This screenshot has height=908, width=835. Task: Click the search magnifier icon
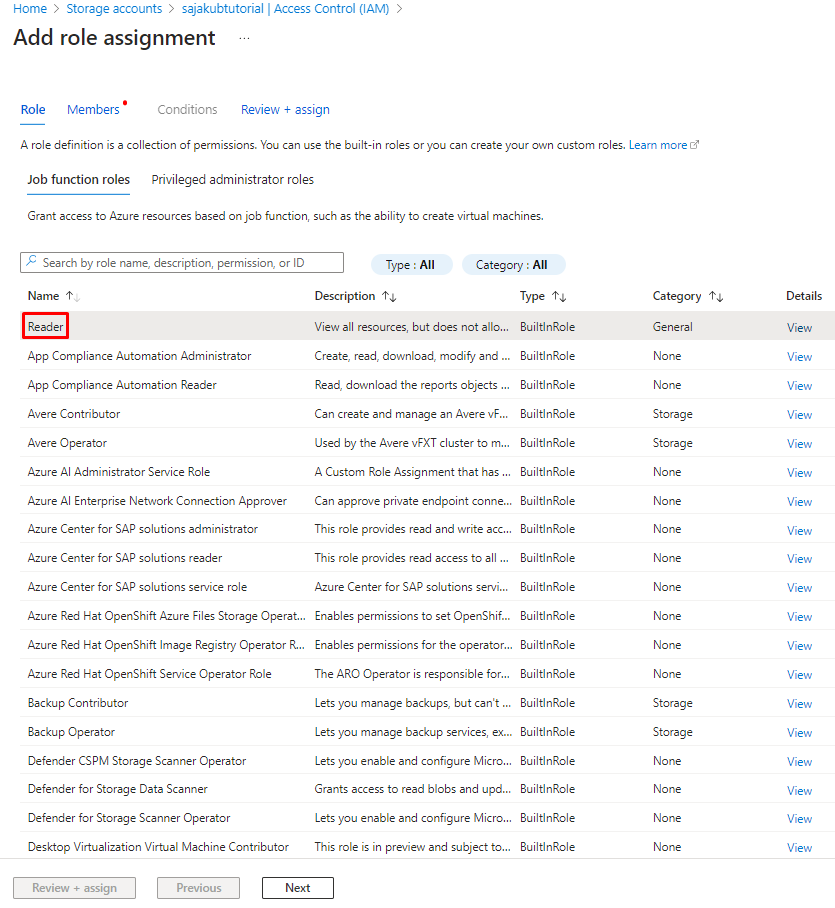[31, 262]
